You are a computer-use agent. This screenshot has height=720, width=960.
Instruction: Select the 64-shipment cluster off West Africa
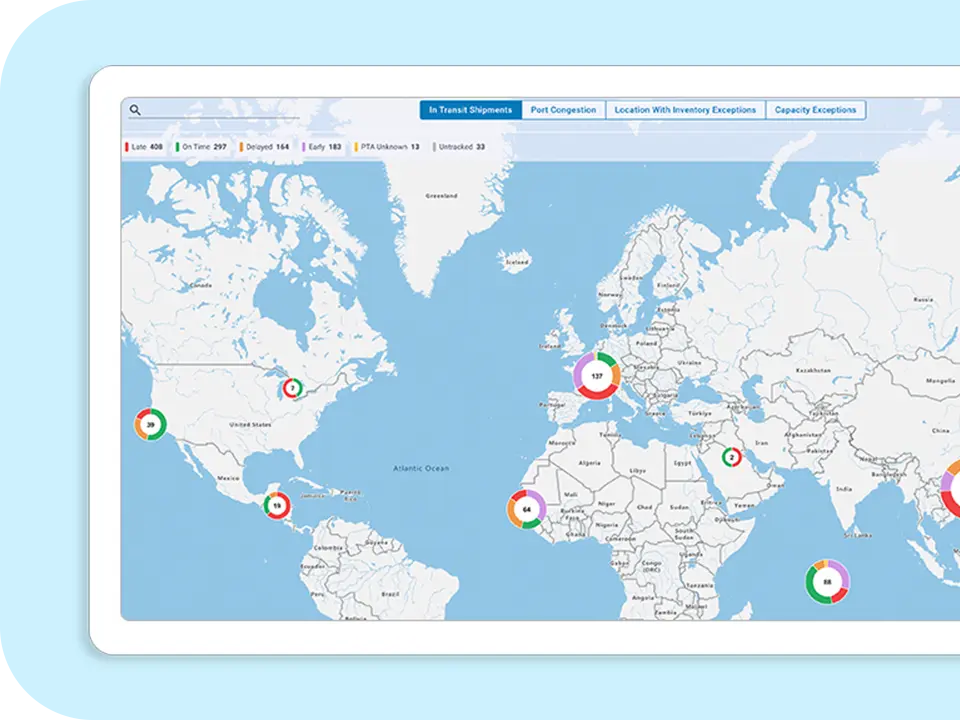[526, 509]
